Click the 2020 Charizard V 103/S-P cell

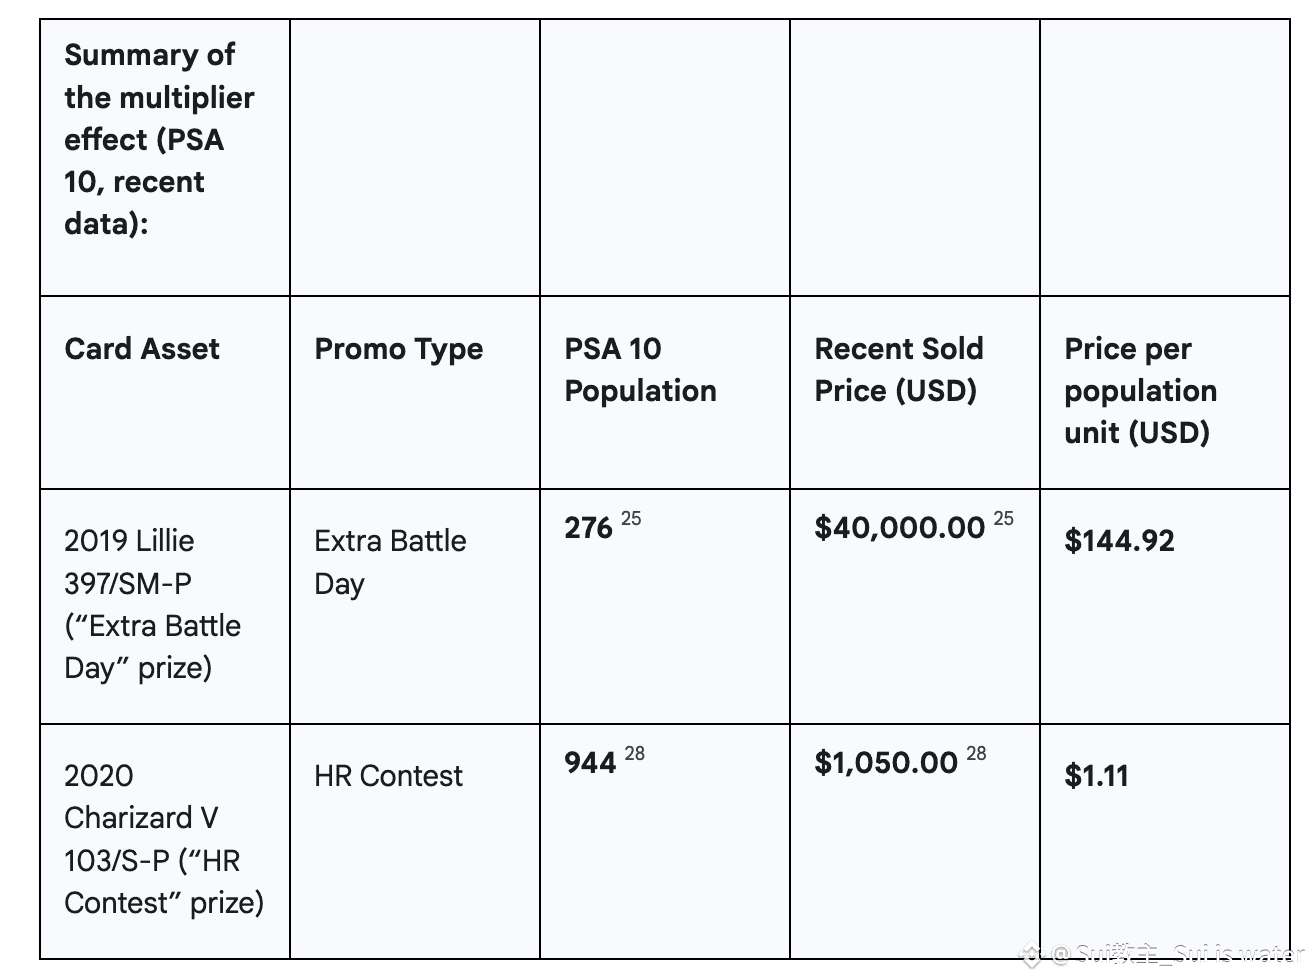coord(163,839)
